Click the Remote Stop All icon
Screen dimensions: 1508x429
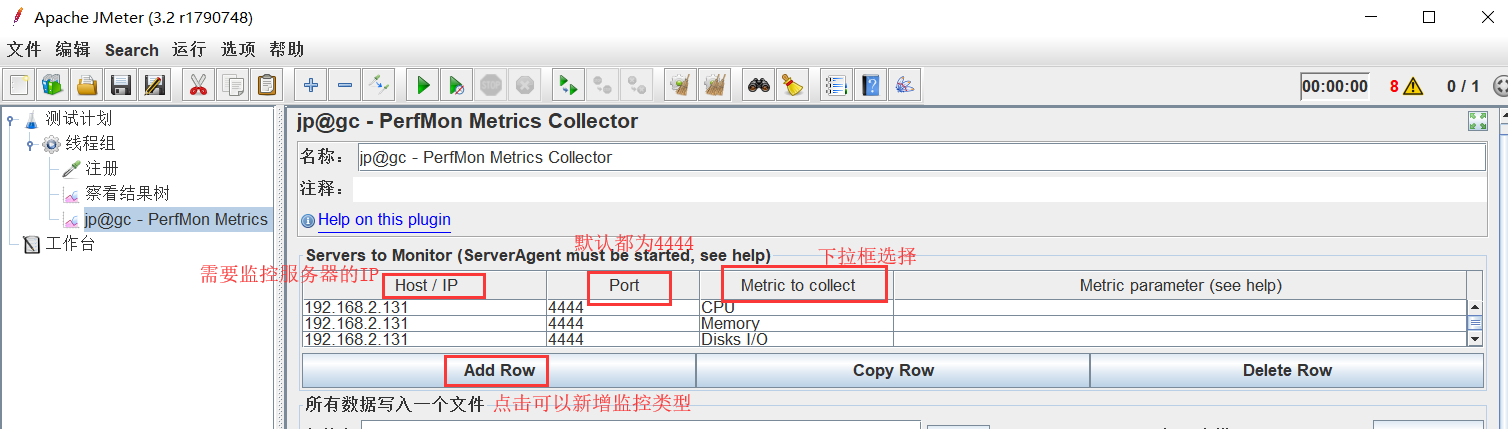click(x=602, y=86)
